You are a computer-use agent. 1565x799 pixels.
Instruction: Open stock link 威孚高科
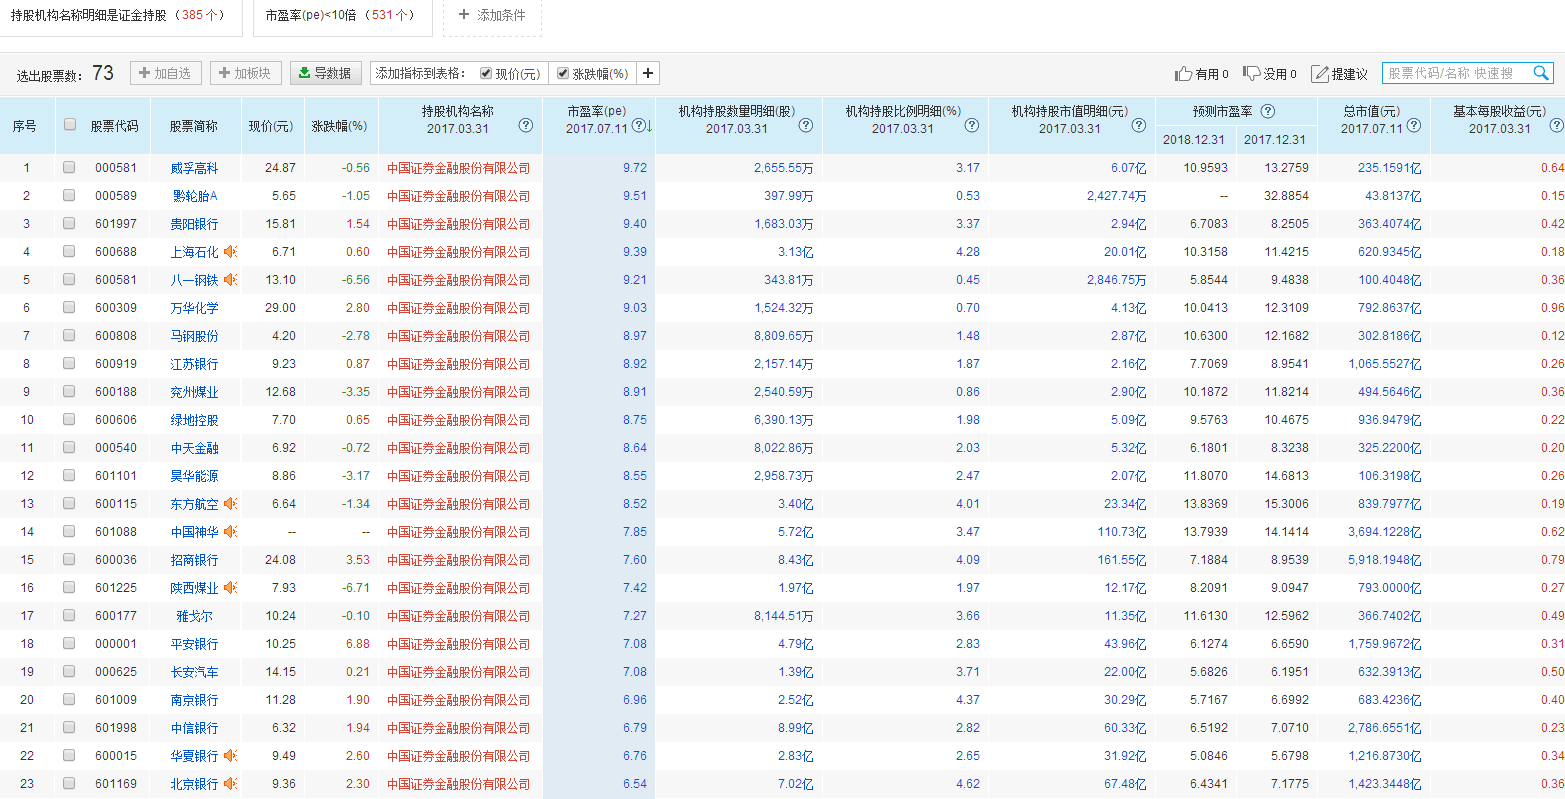point(194,168)
